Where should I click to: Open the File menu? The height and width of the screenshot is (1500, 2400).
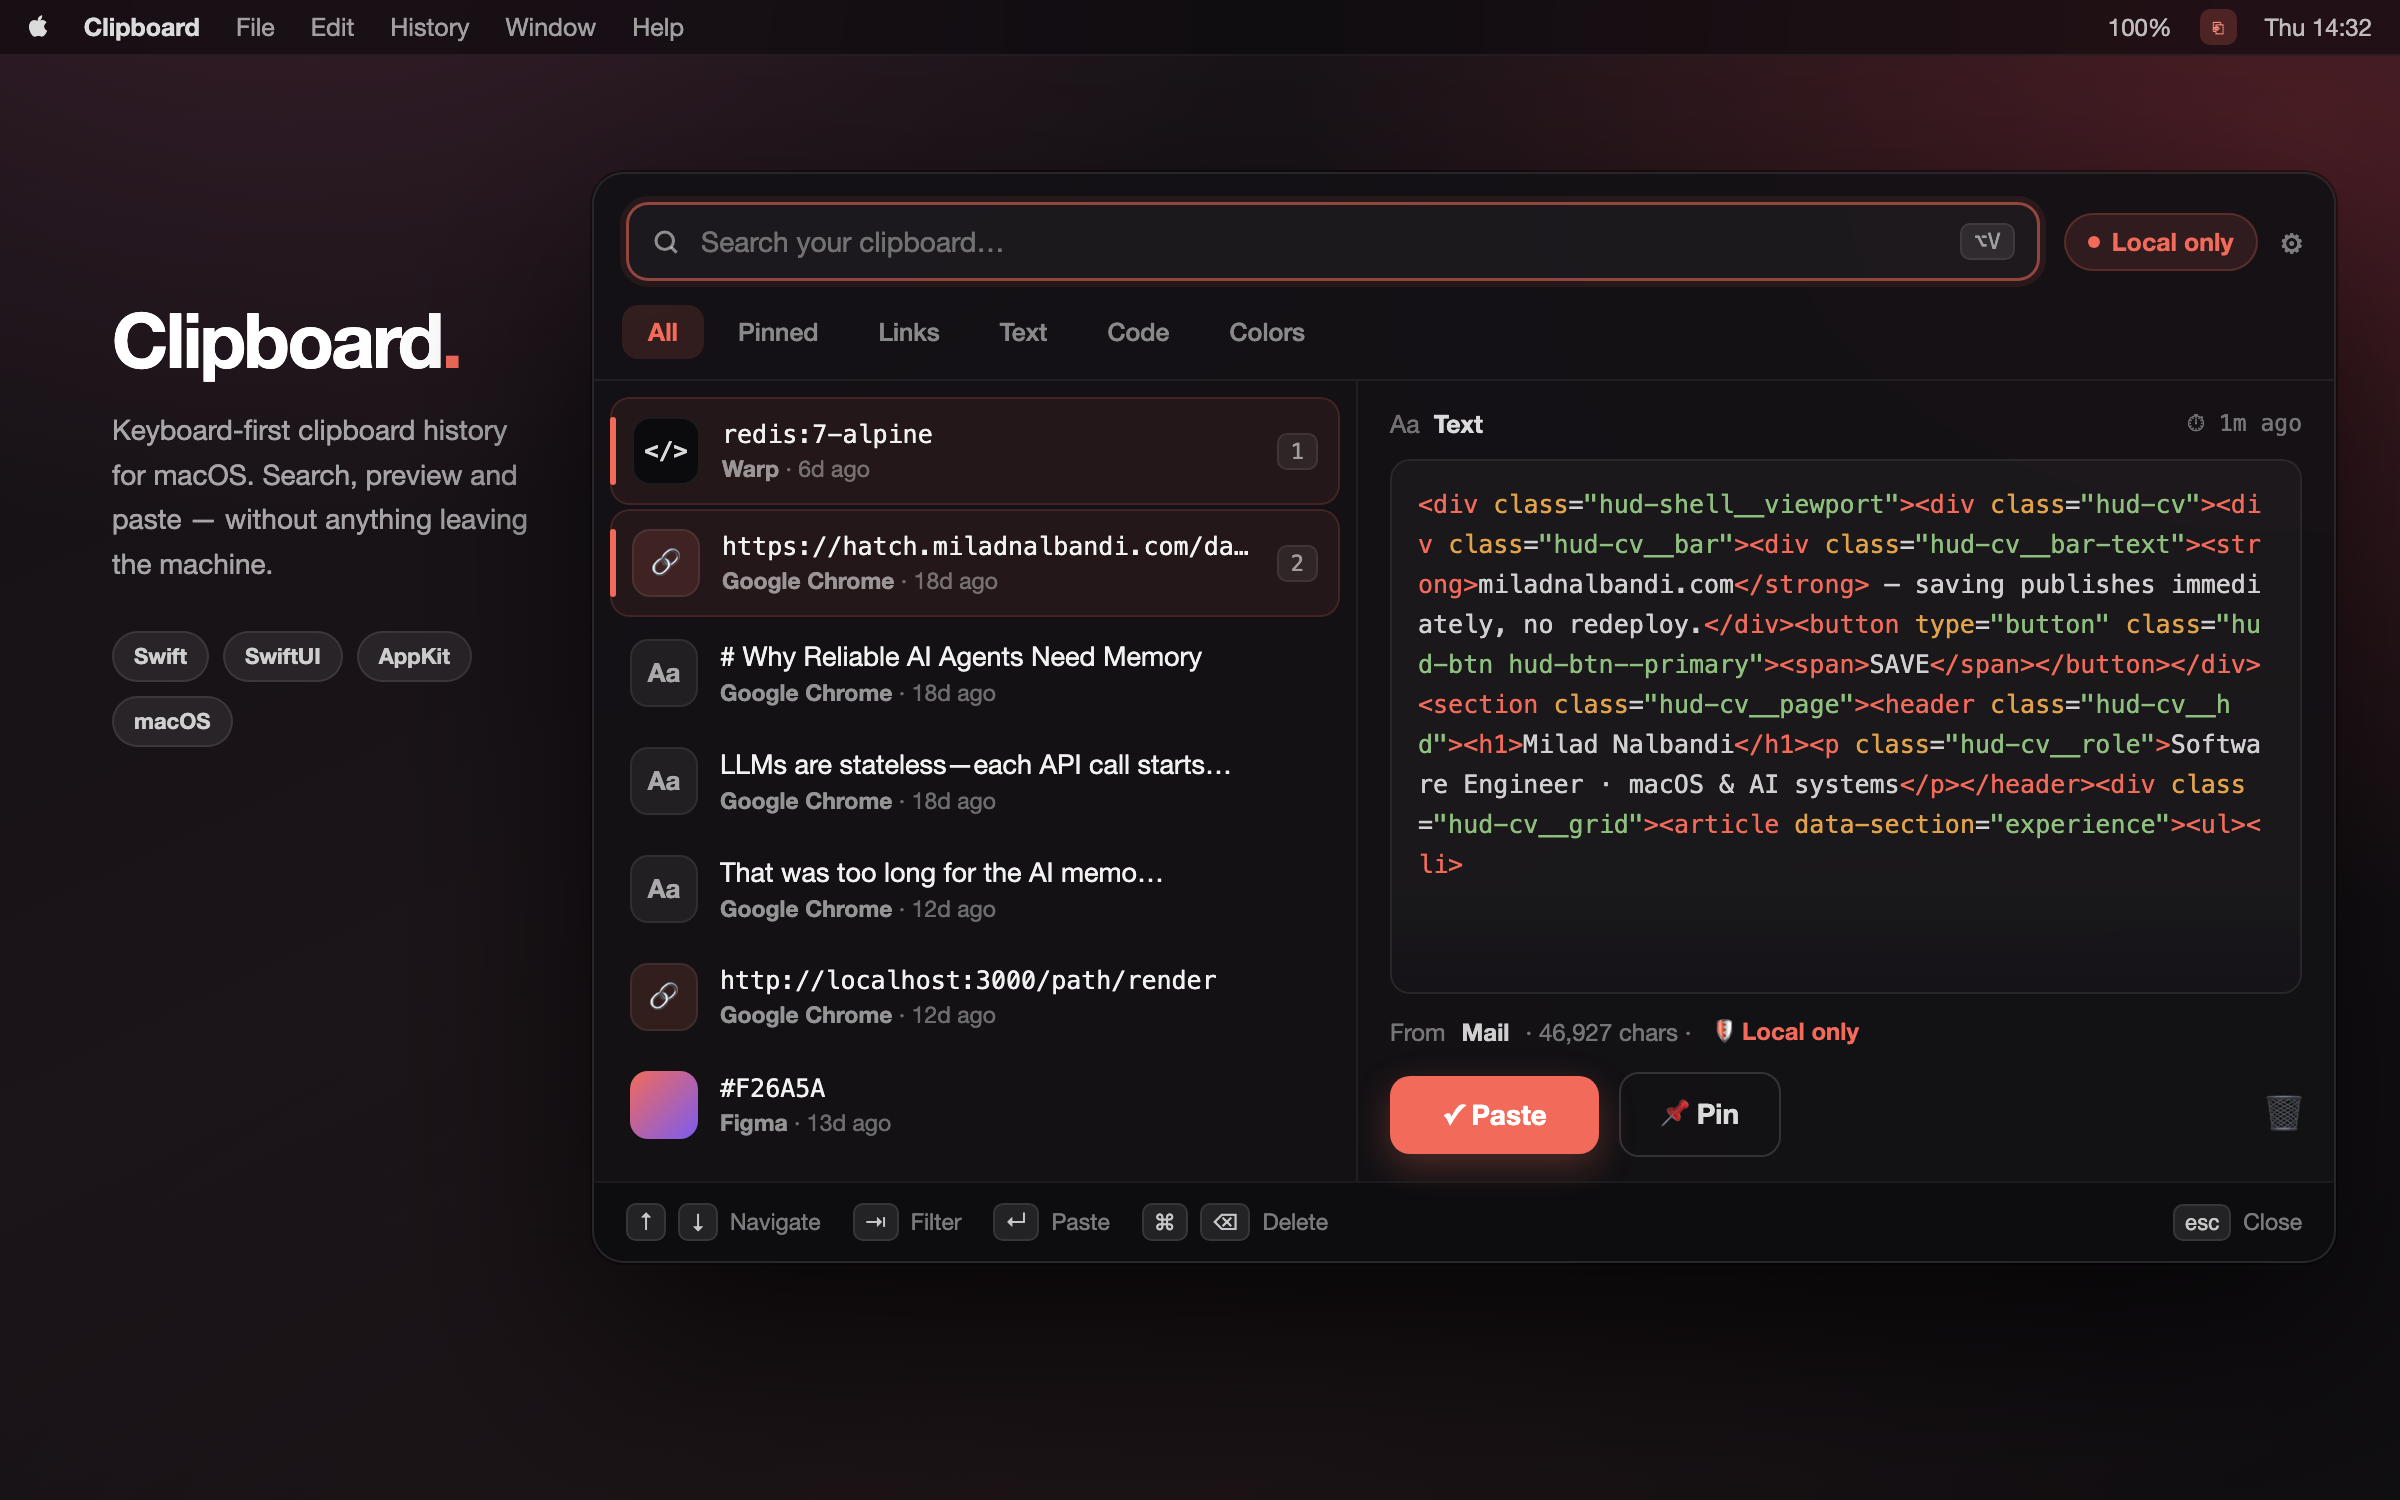(255, 27)
